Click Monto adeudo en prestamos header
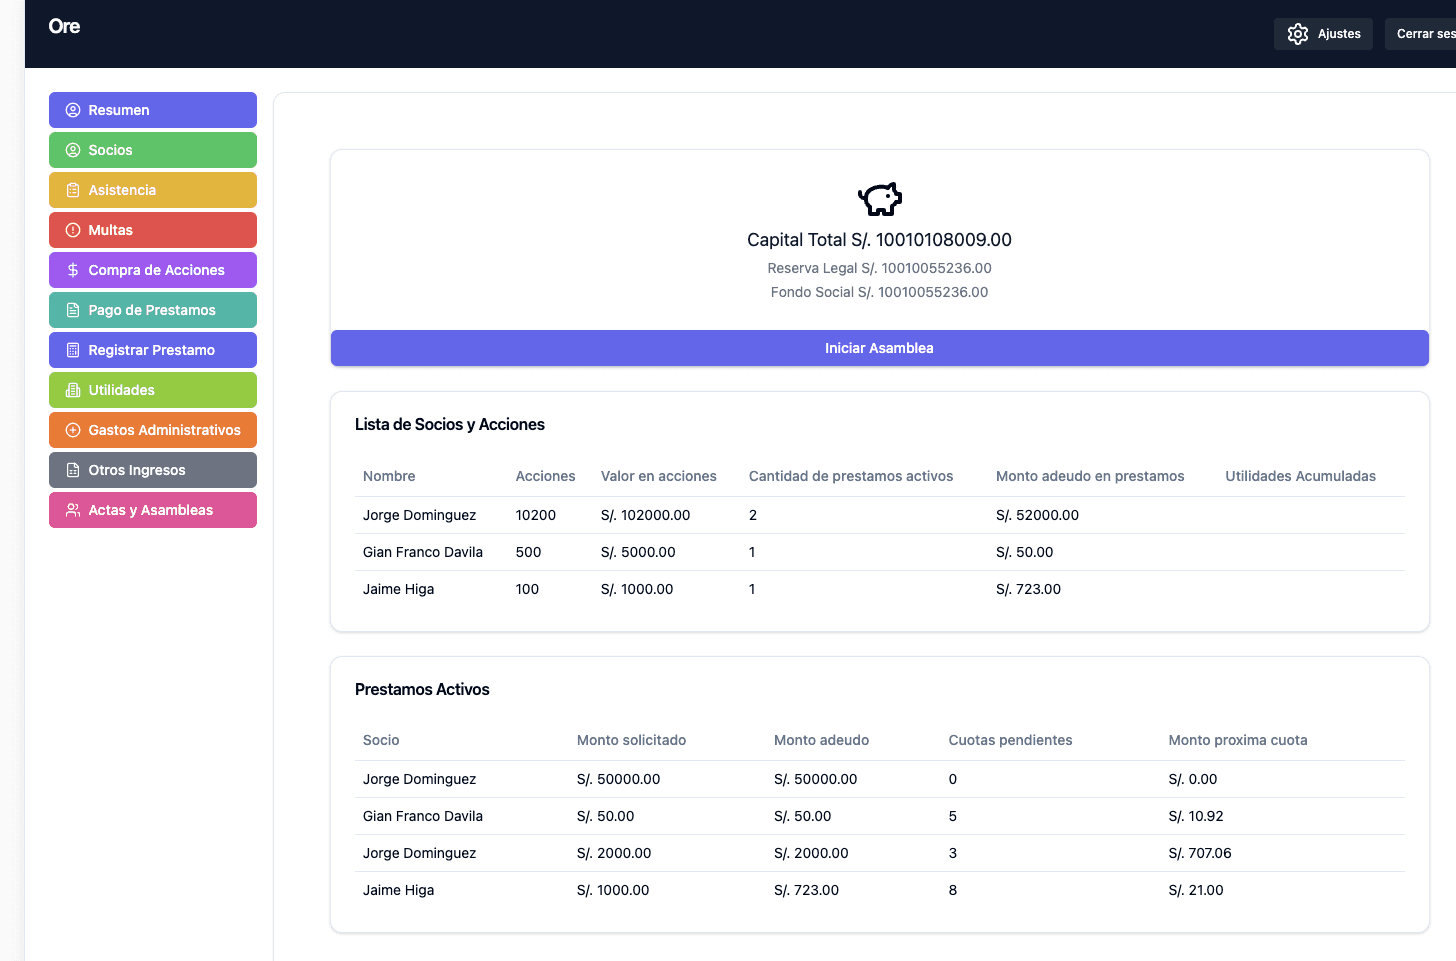Screen dimensions: 1456x961 (x=1090, y=476)
